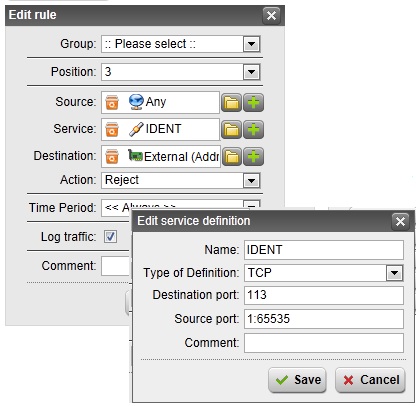Image resolution: width=417 pixels, height=406 pixels.
Task: Add new service with green plus
Action: tap(253, 129)
